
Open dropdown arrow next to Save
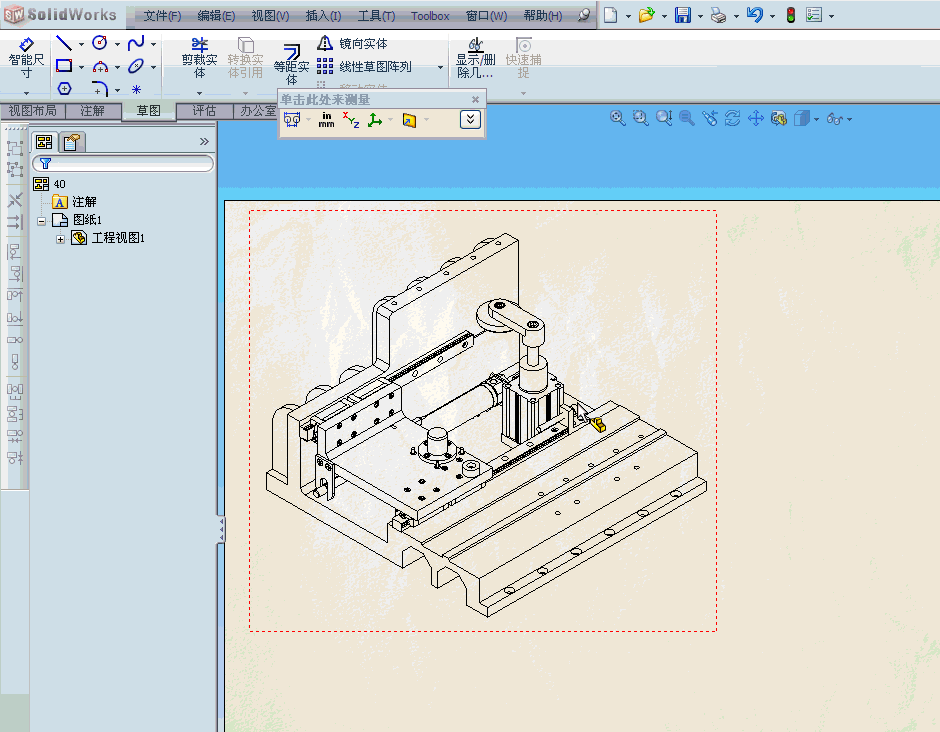click(x=700, y=16)
